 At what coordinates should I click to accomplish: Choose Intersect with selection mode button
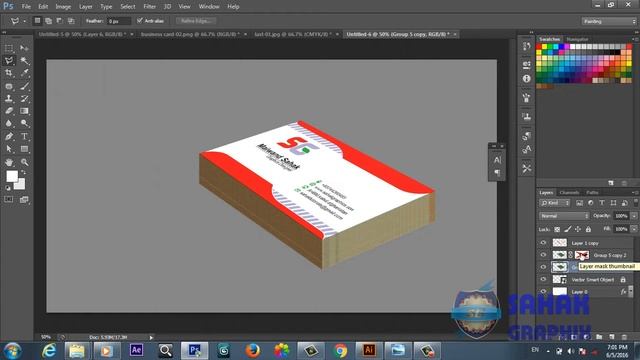pyautogui.click(x=71, y=21)
